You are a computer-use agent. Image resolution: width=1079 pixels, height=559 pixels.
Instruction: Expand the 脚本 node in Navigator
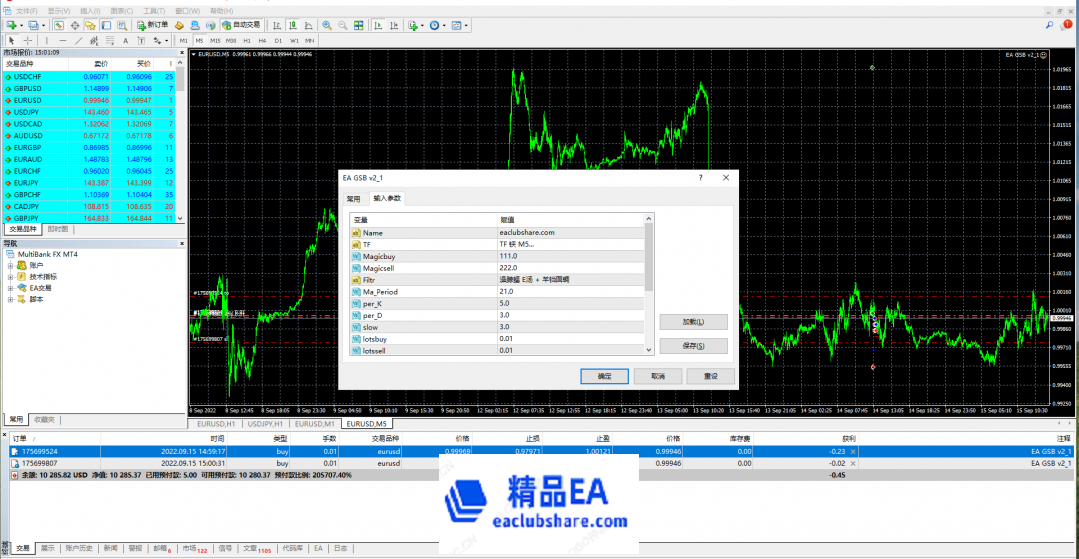11,299
